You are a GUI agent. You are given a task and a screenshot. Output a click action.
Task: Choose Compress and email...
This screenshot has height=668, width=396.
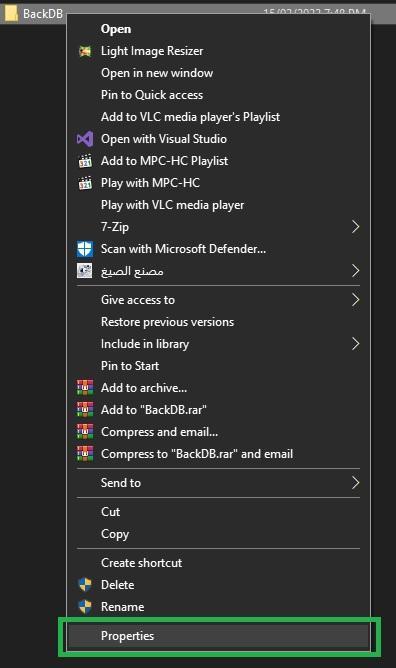coord(218,432)
